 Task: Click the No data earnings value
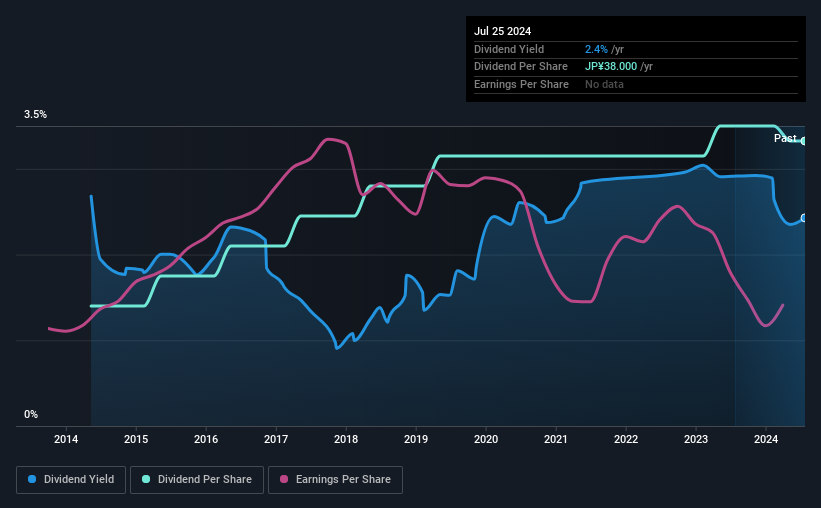(604, 84)
